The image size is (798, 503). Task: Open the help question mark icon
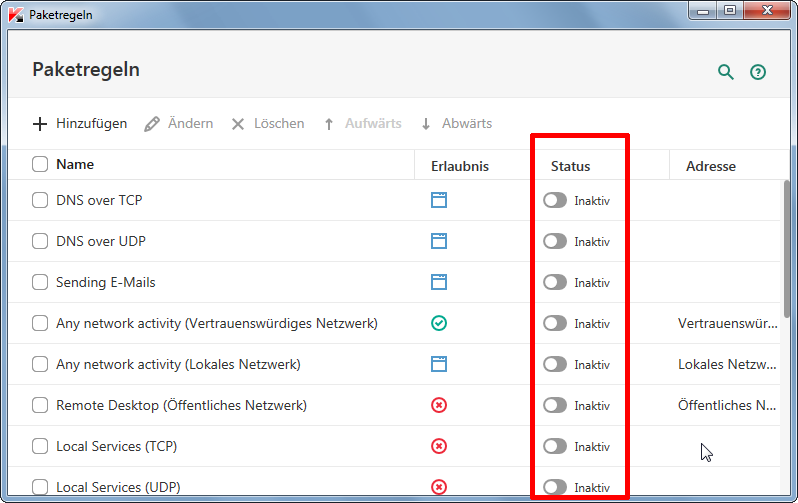[758, 72]
